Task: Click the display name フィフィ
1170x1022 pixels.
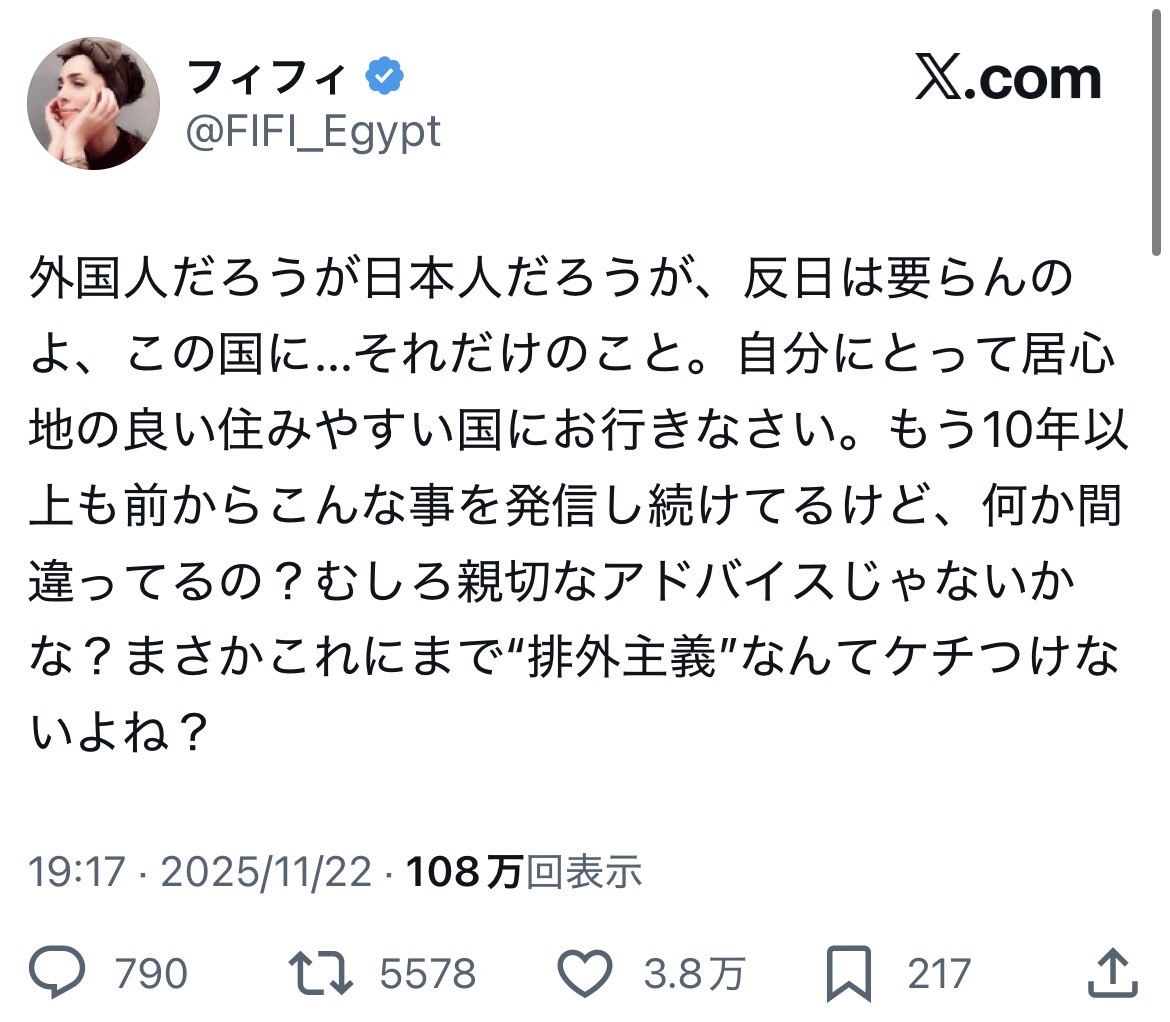Action: (x=269, y=77)
